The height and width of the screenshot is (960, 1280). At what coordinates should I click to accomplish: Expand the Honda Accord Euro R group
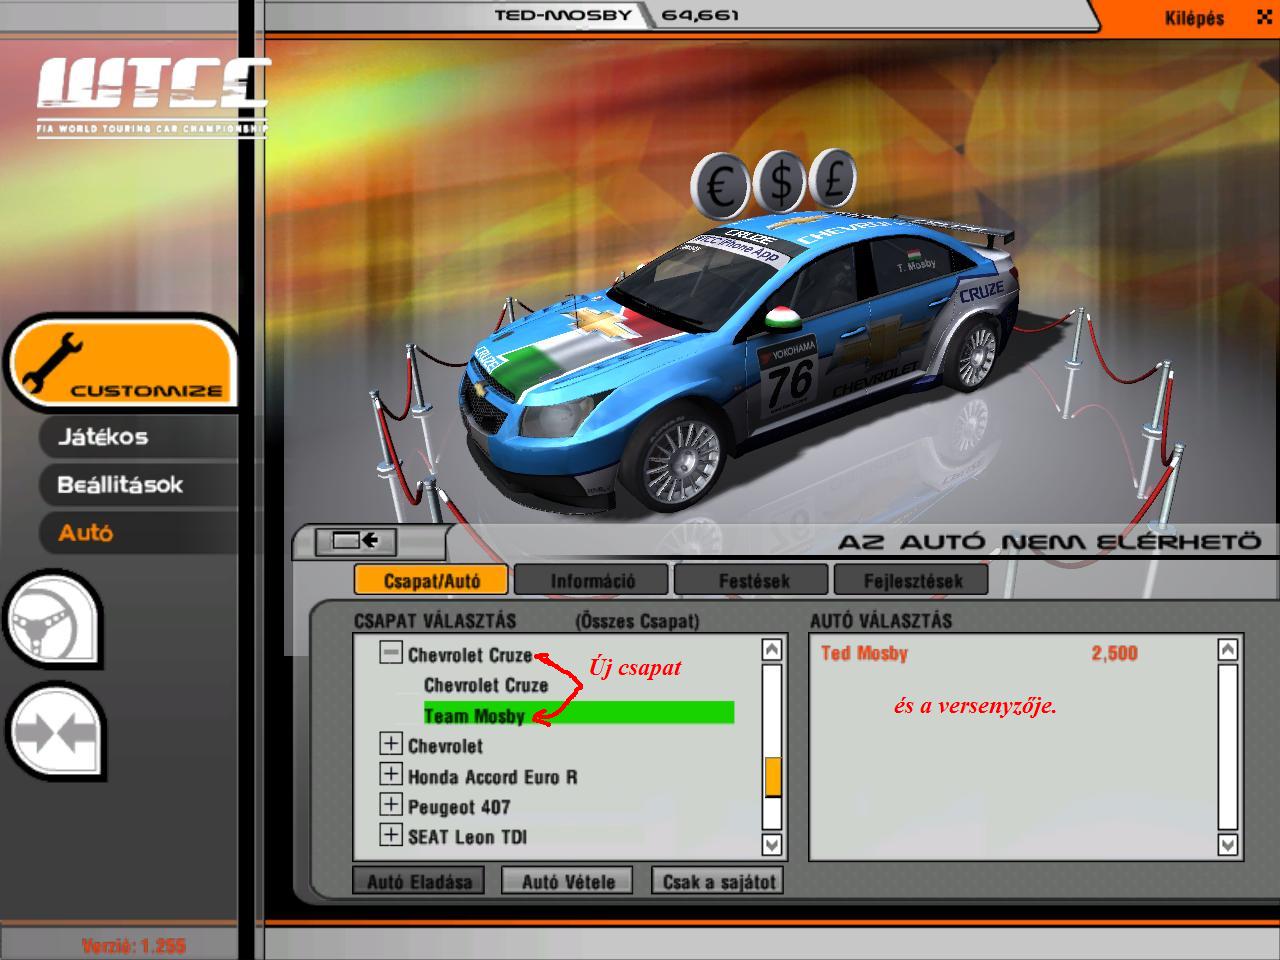pyautogui.click(x=391, y=774)
